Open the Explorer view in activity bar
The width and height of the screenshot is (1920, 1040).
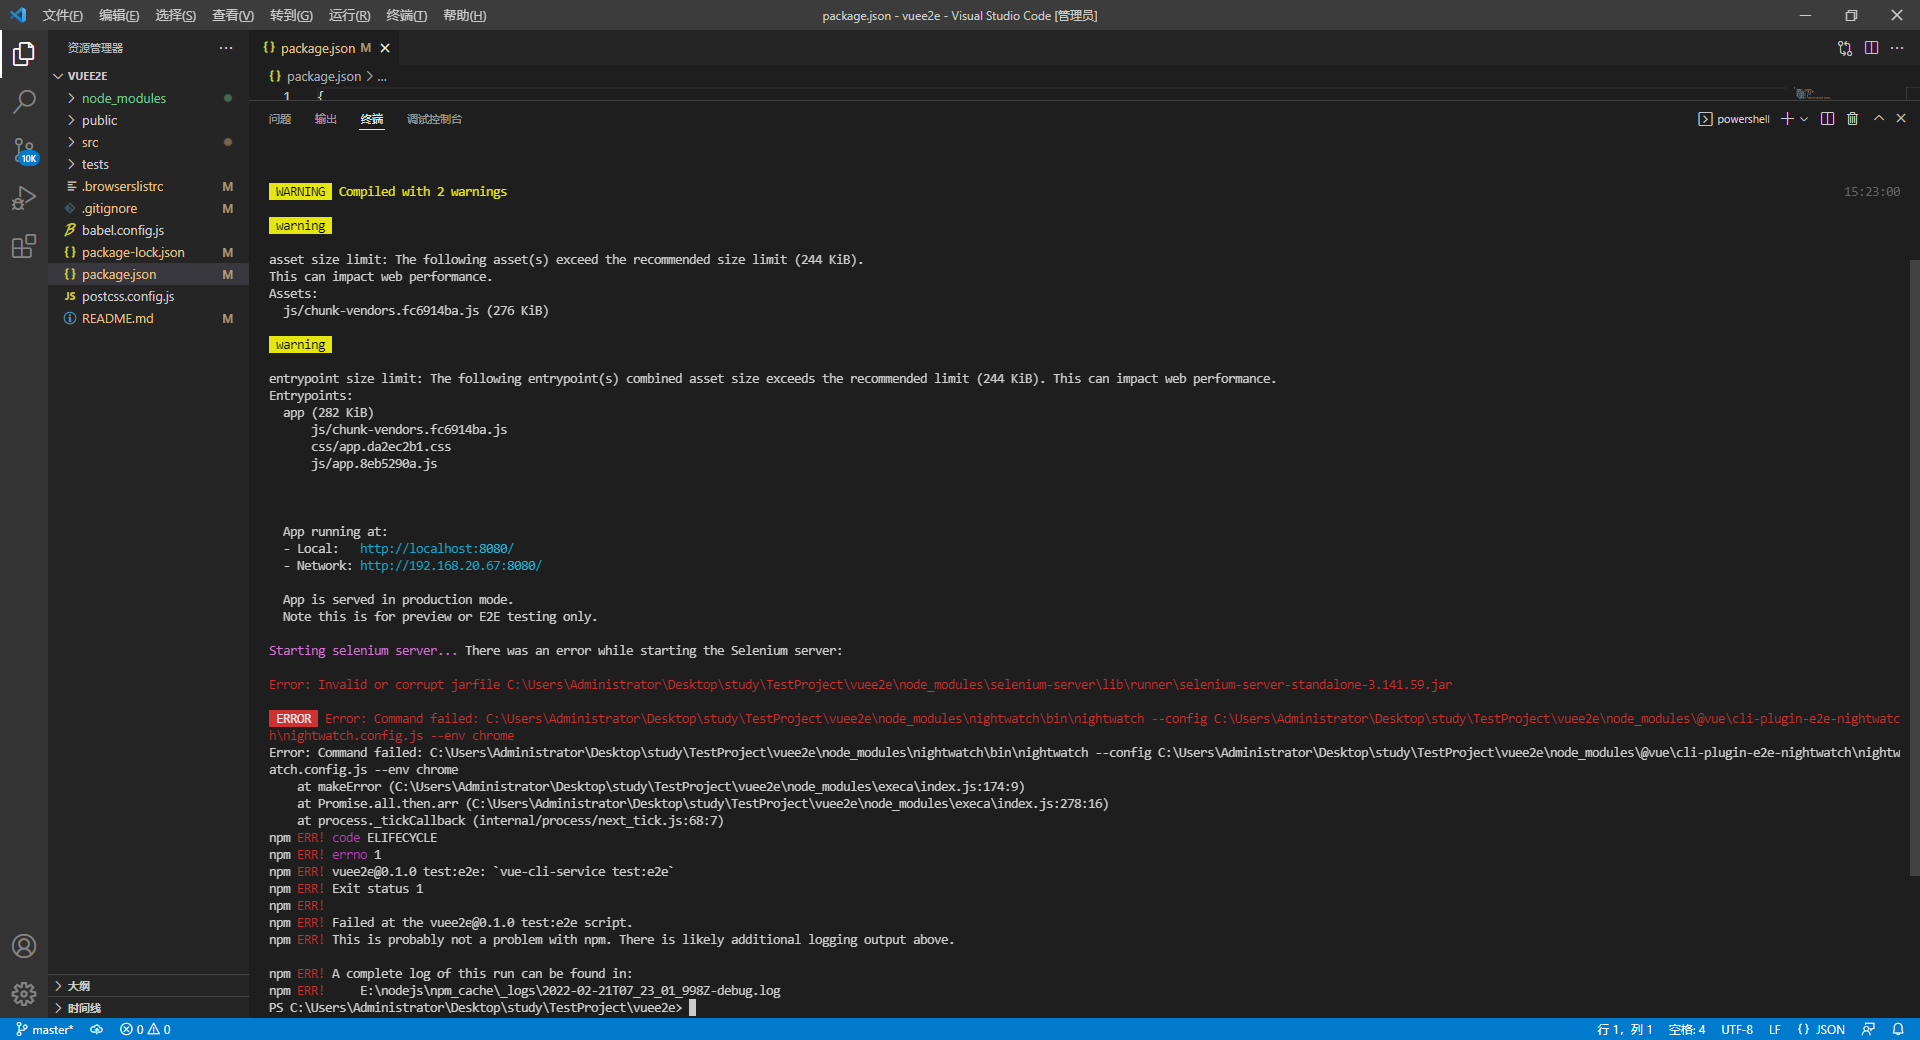coord(24,54)
